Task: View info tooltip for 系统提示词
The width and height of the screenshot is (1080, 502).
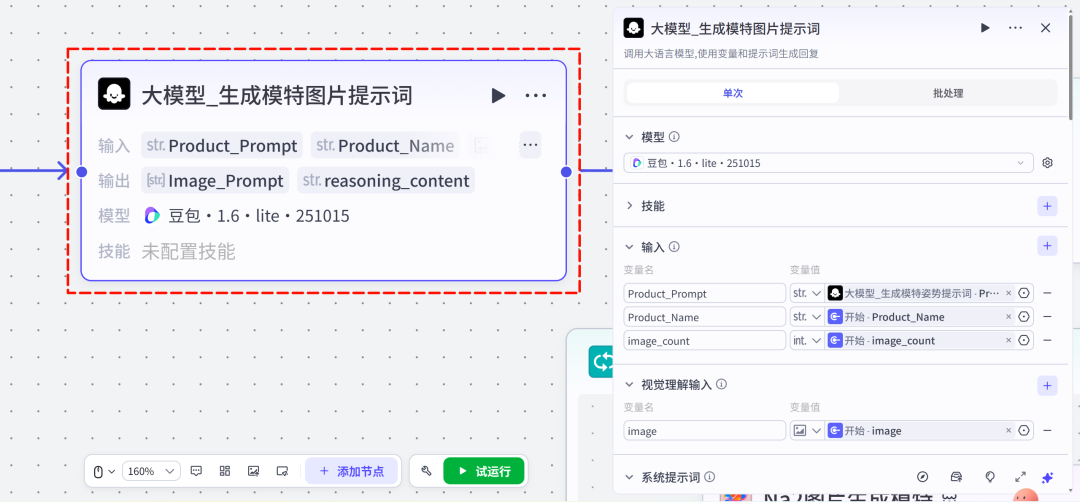Action: (710, 477)
